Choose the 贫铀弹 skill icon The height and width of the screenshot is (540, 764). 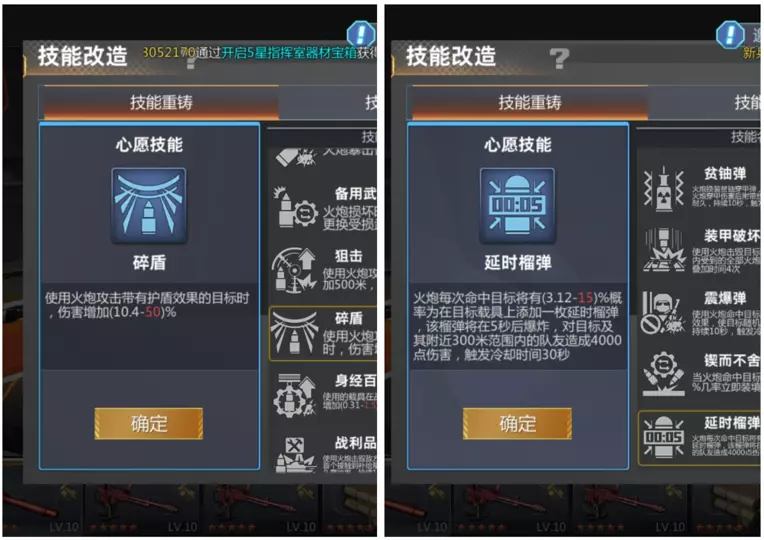click(664, 189)
